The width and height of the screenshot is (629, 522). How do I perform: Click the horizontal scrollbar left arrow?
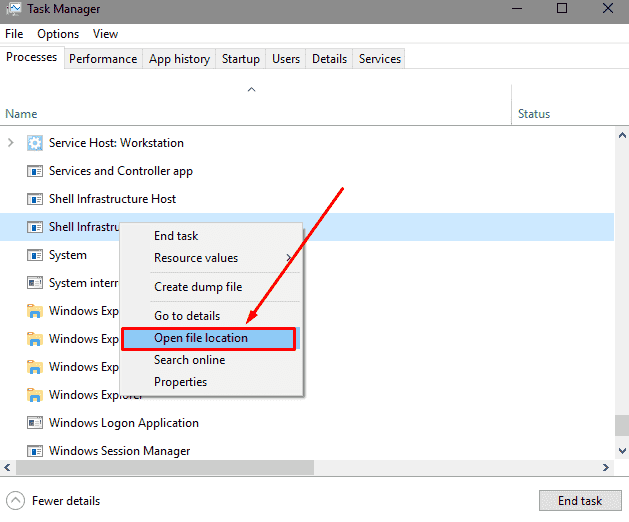click(x=7, y=467)
